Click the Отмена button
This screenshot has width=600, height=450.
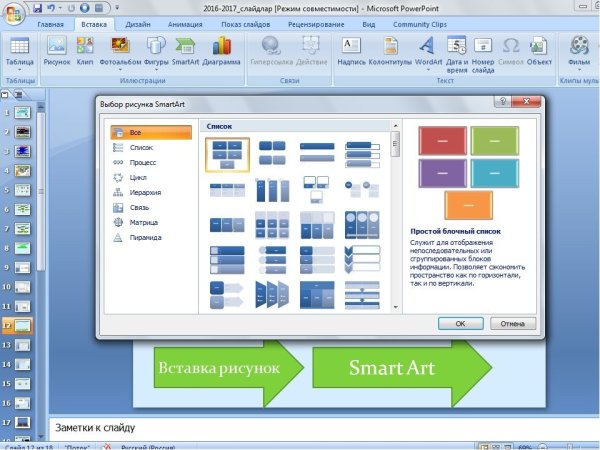coord(512,323)
